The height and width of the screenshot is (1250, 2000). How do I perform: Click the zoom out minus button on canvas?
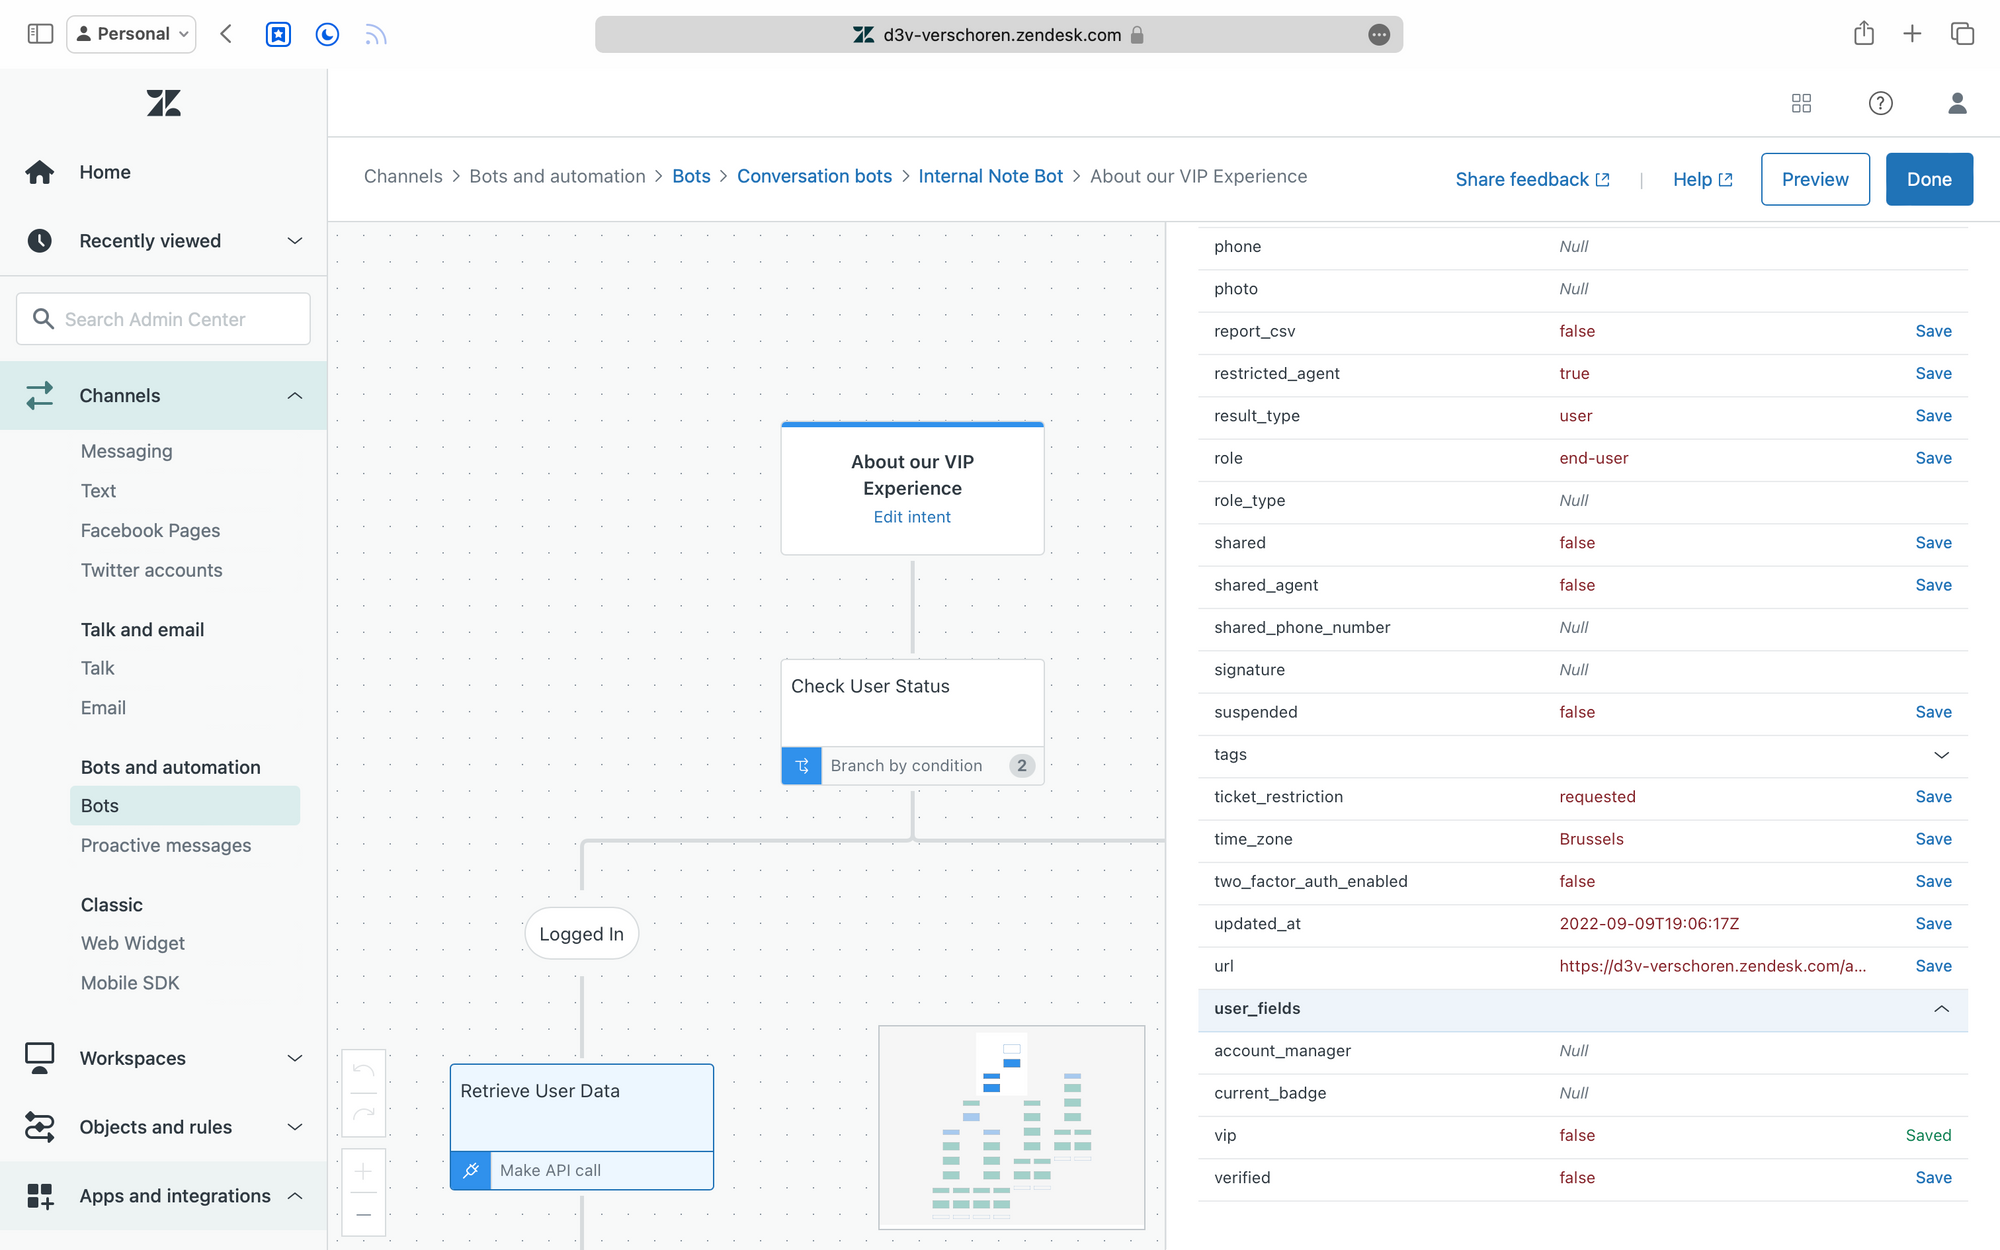[x=364, y=1214]
